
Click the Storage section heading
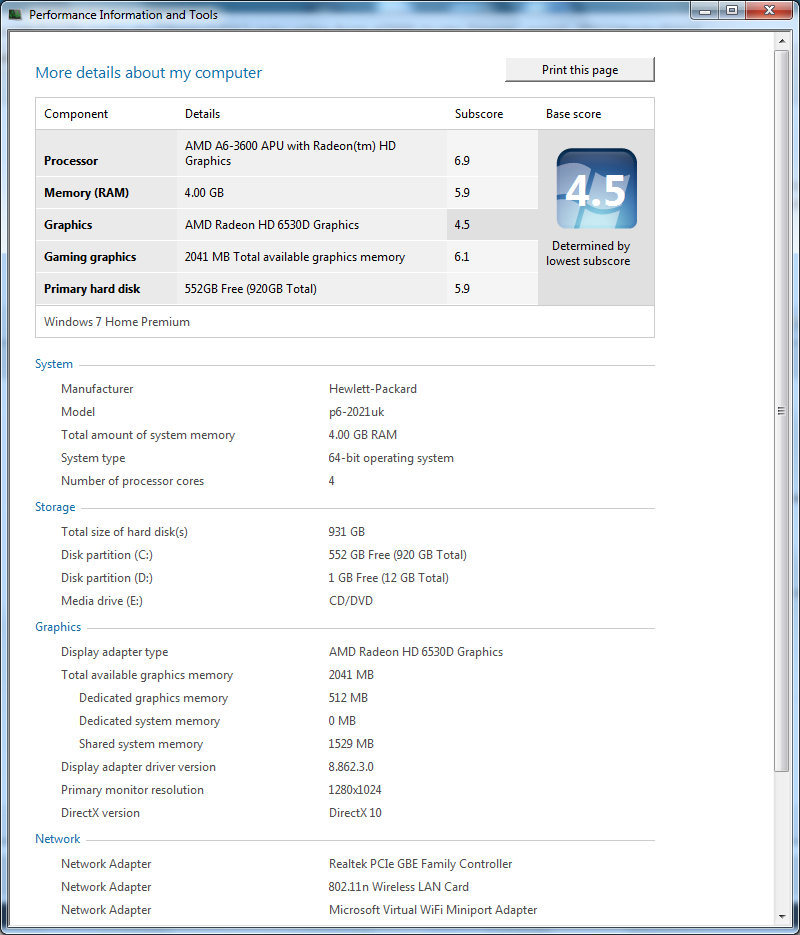55,507
